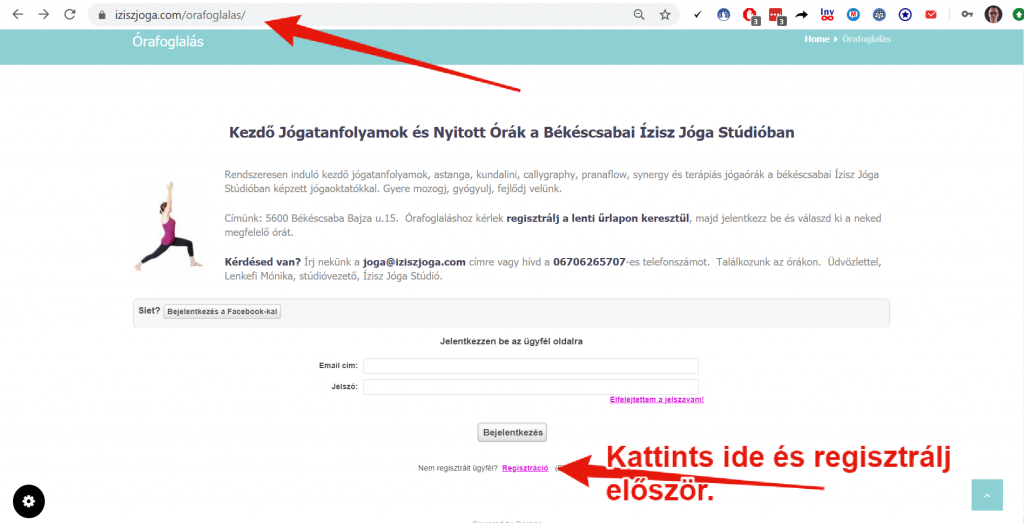Bookmark this page using the star icon

click(x=665, y=15)
